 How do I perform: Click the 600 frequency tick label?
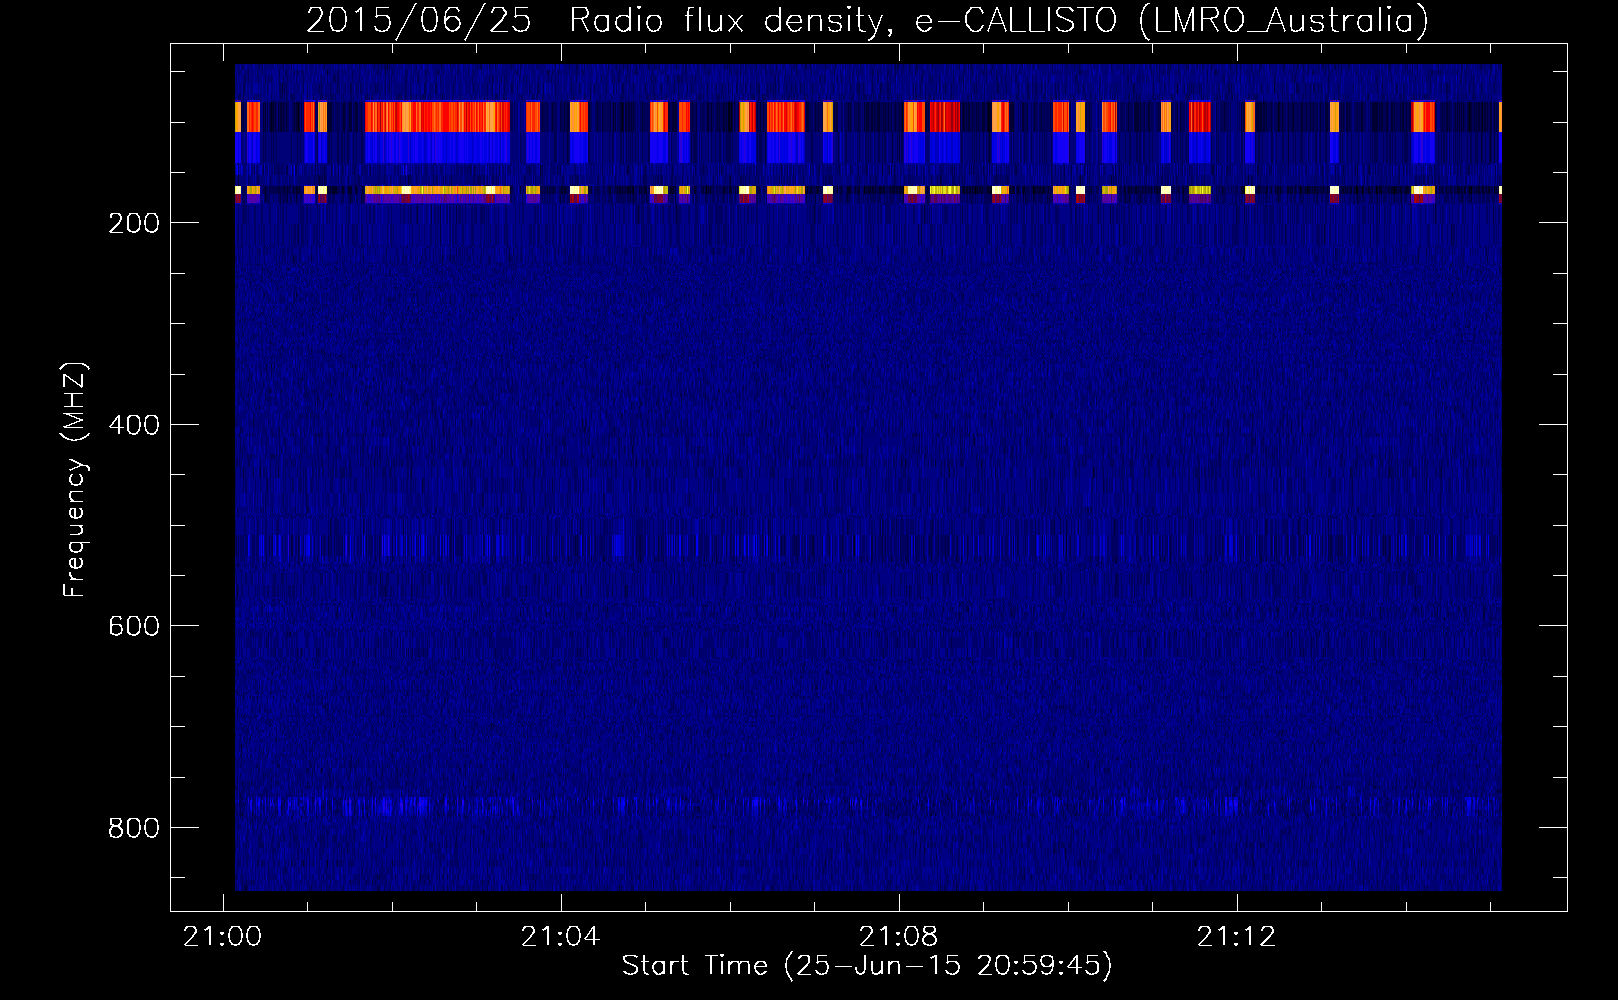click(x=134, y=626)
